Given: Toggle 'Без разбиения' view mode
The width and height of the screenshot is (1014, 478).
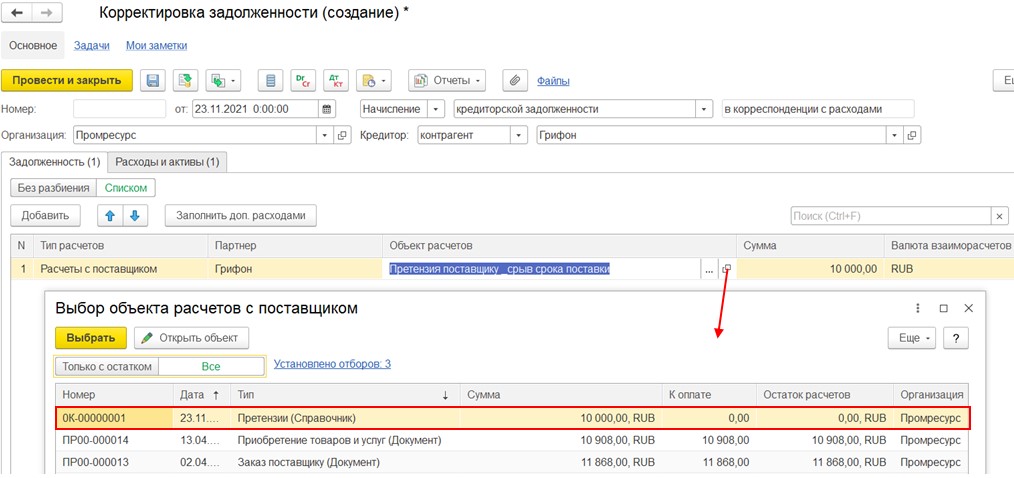Looking at the screenshot, I should pyautogui.click(x=53, y=188).
